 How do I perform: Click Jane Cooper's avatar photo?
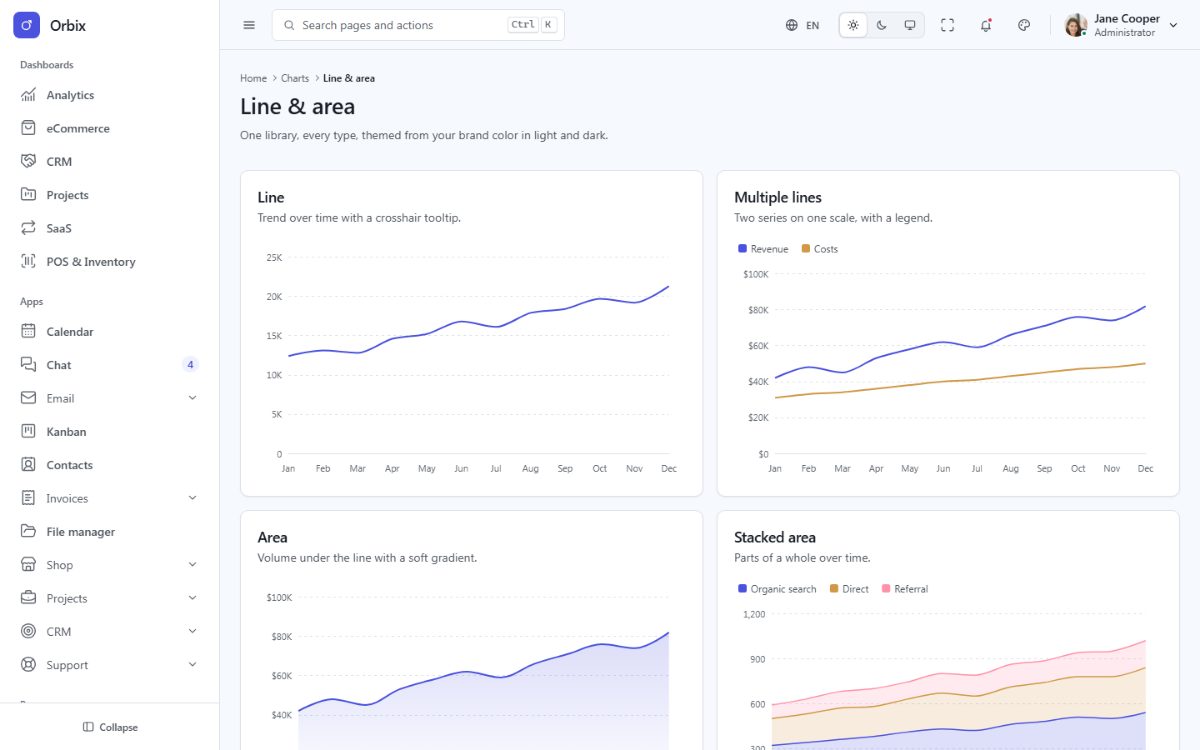[x=1076, y=25]
